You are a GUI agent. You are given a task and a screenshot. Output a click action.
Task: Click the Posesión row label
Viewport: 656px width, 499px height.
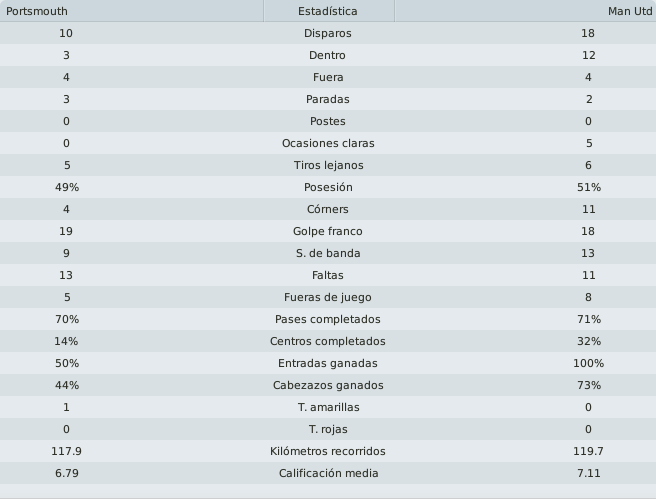pos(328,187)
